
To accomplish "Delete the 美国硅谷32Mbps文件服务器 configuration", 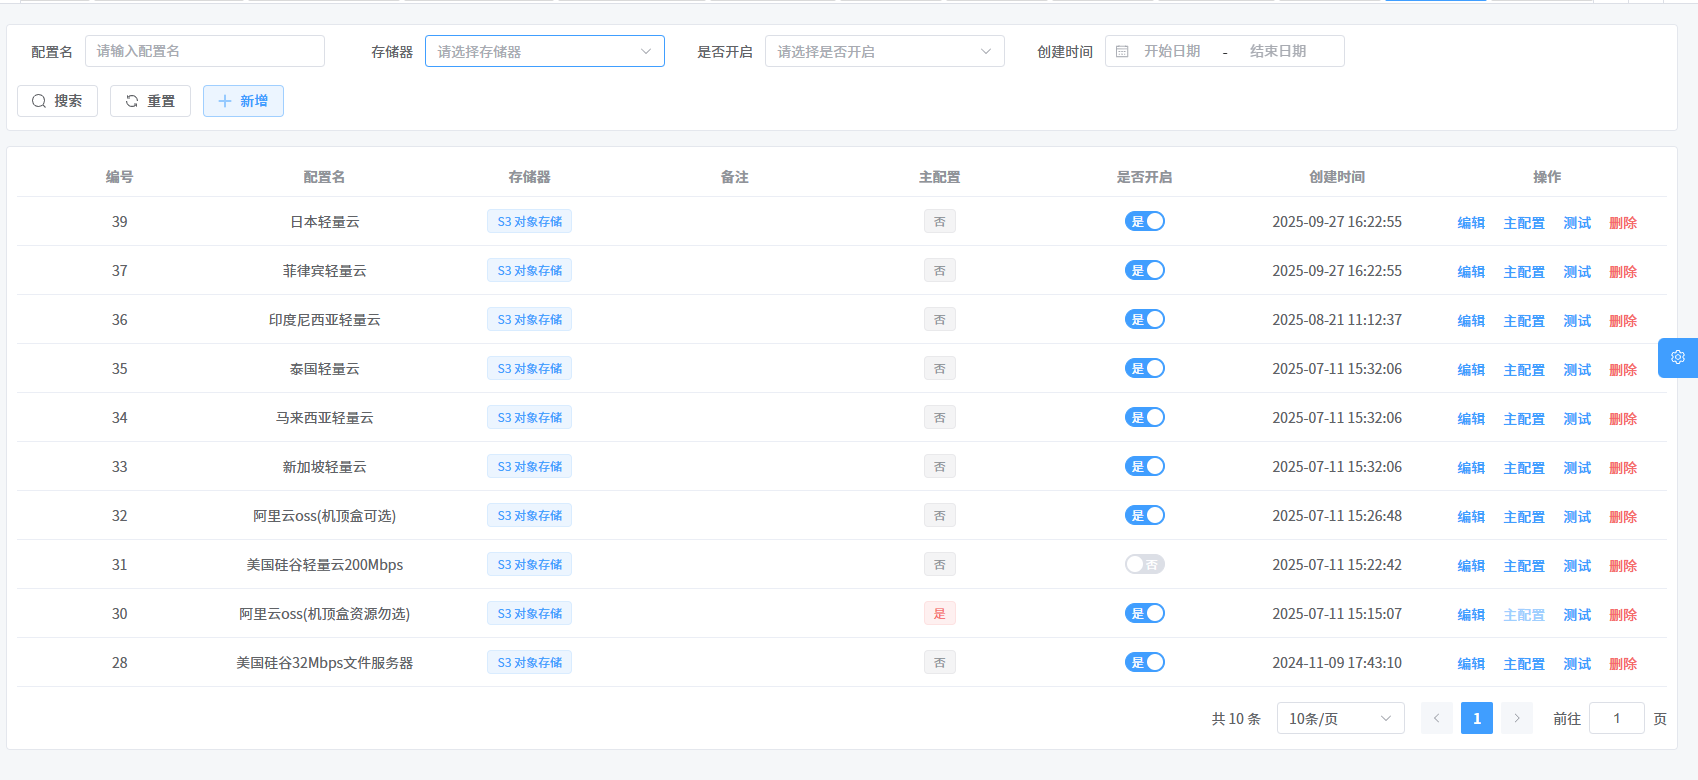I will click(1623, 664).
